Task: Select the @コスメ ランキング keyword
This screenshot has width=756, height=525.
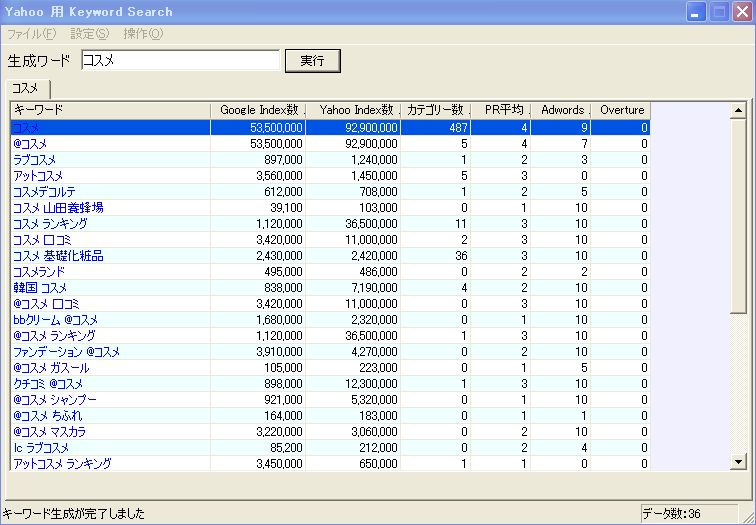Action: (54, 336)
